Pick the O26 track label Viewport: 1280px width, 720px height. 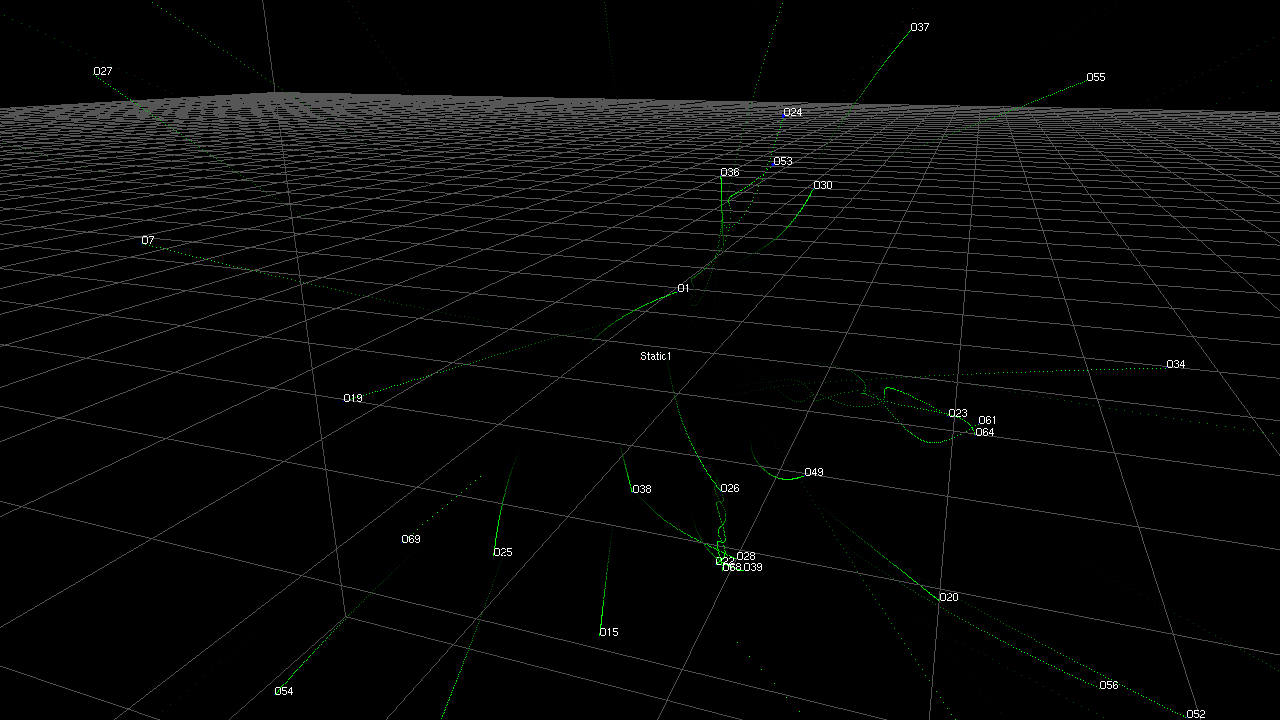(x=730, y=489)
